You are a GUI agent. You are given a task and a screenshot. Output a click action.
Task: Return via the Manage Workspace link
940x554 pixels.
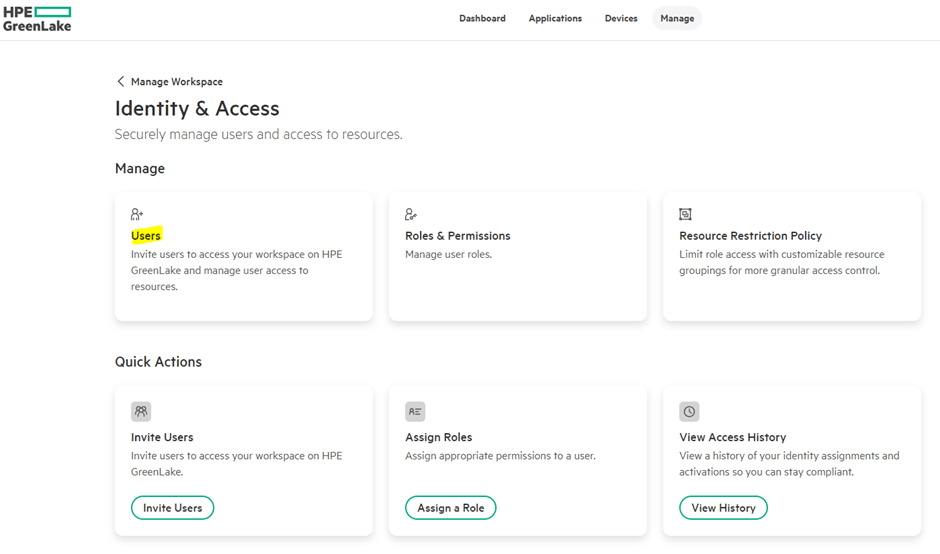177,82
